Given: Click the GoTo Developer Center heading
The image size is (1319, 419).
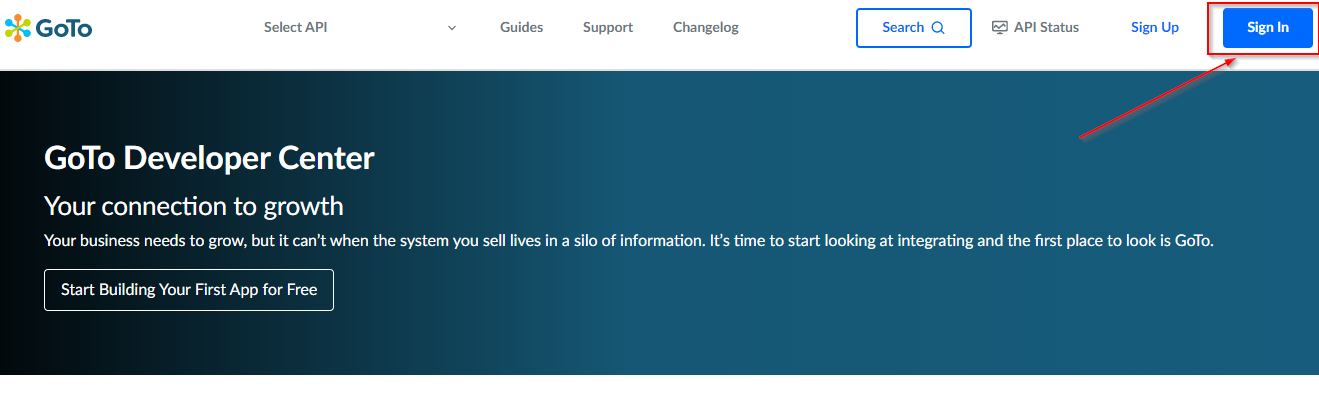Looking at the screenshot, I should (x=209, y=158).
